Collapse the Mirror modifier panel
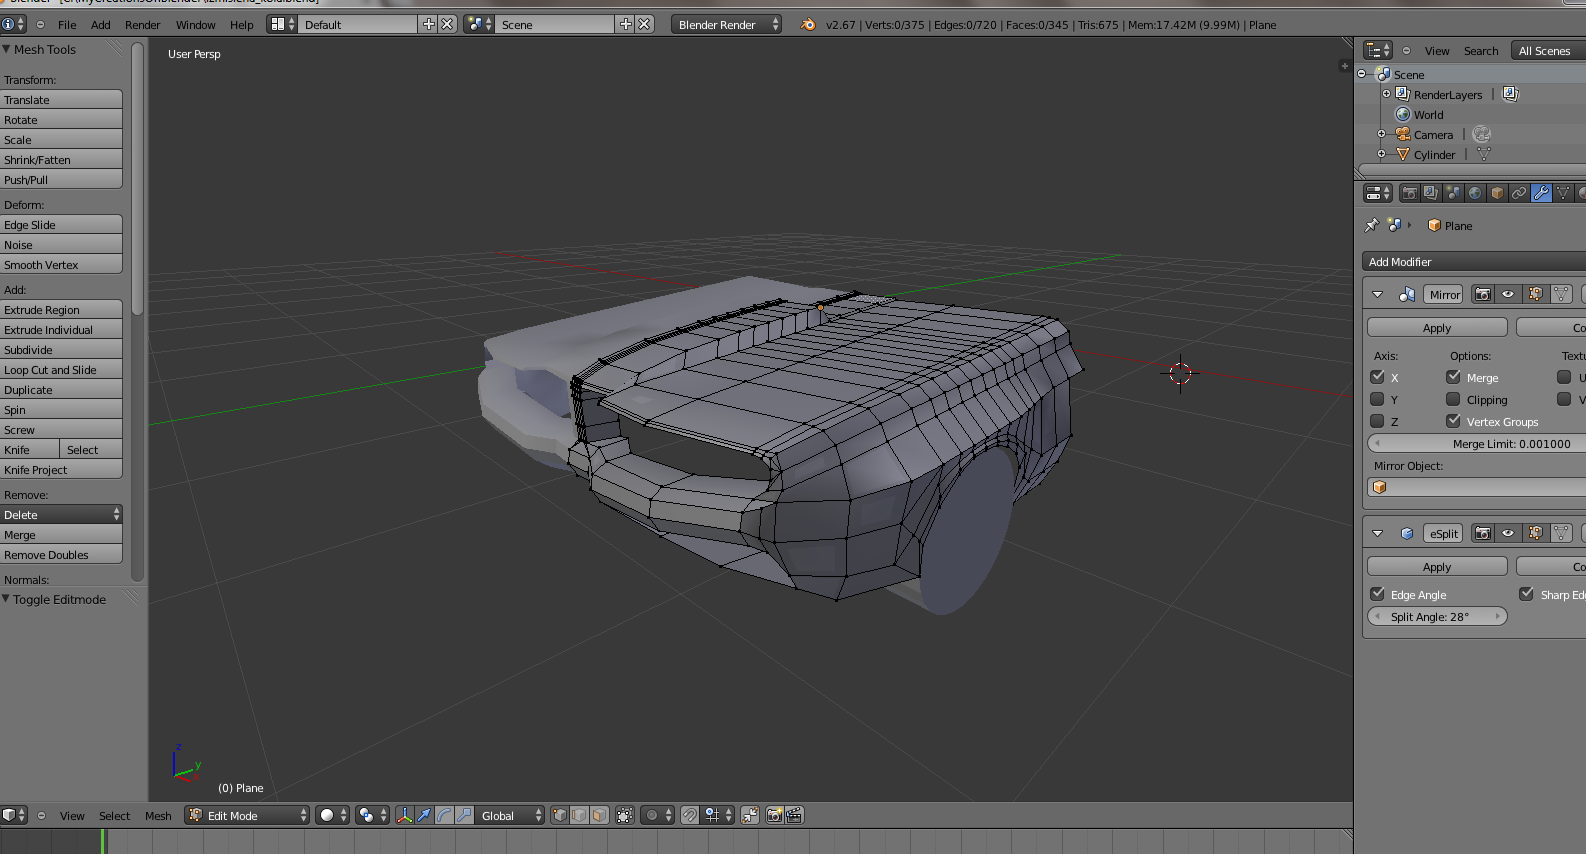This screenshot has width=1586, height=854. point(1378,294)
